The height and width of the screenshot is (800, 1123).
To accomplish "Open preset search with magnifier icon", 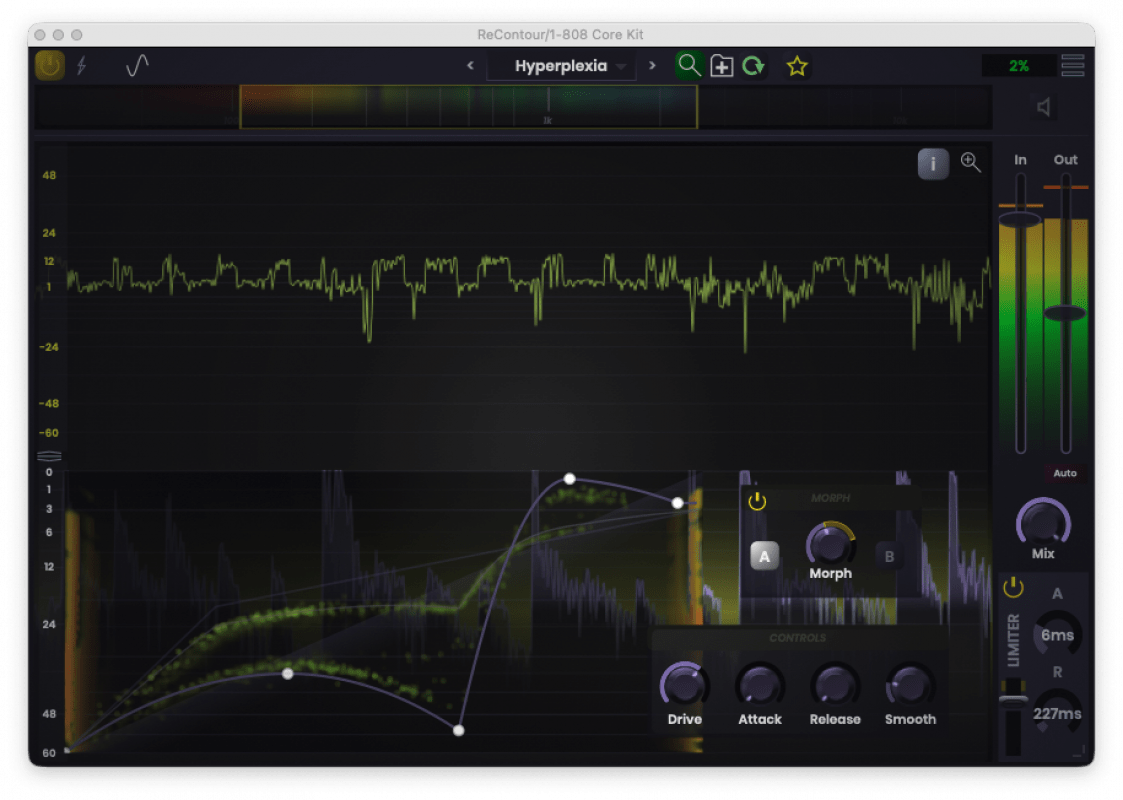I will point(689,66).
